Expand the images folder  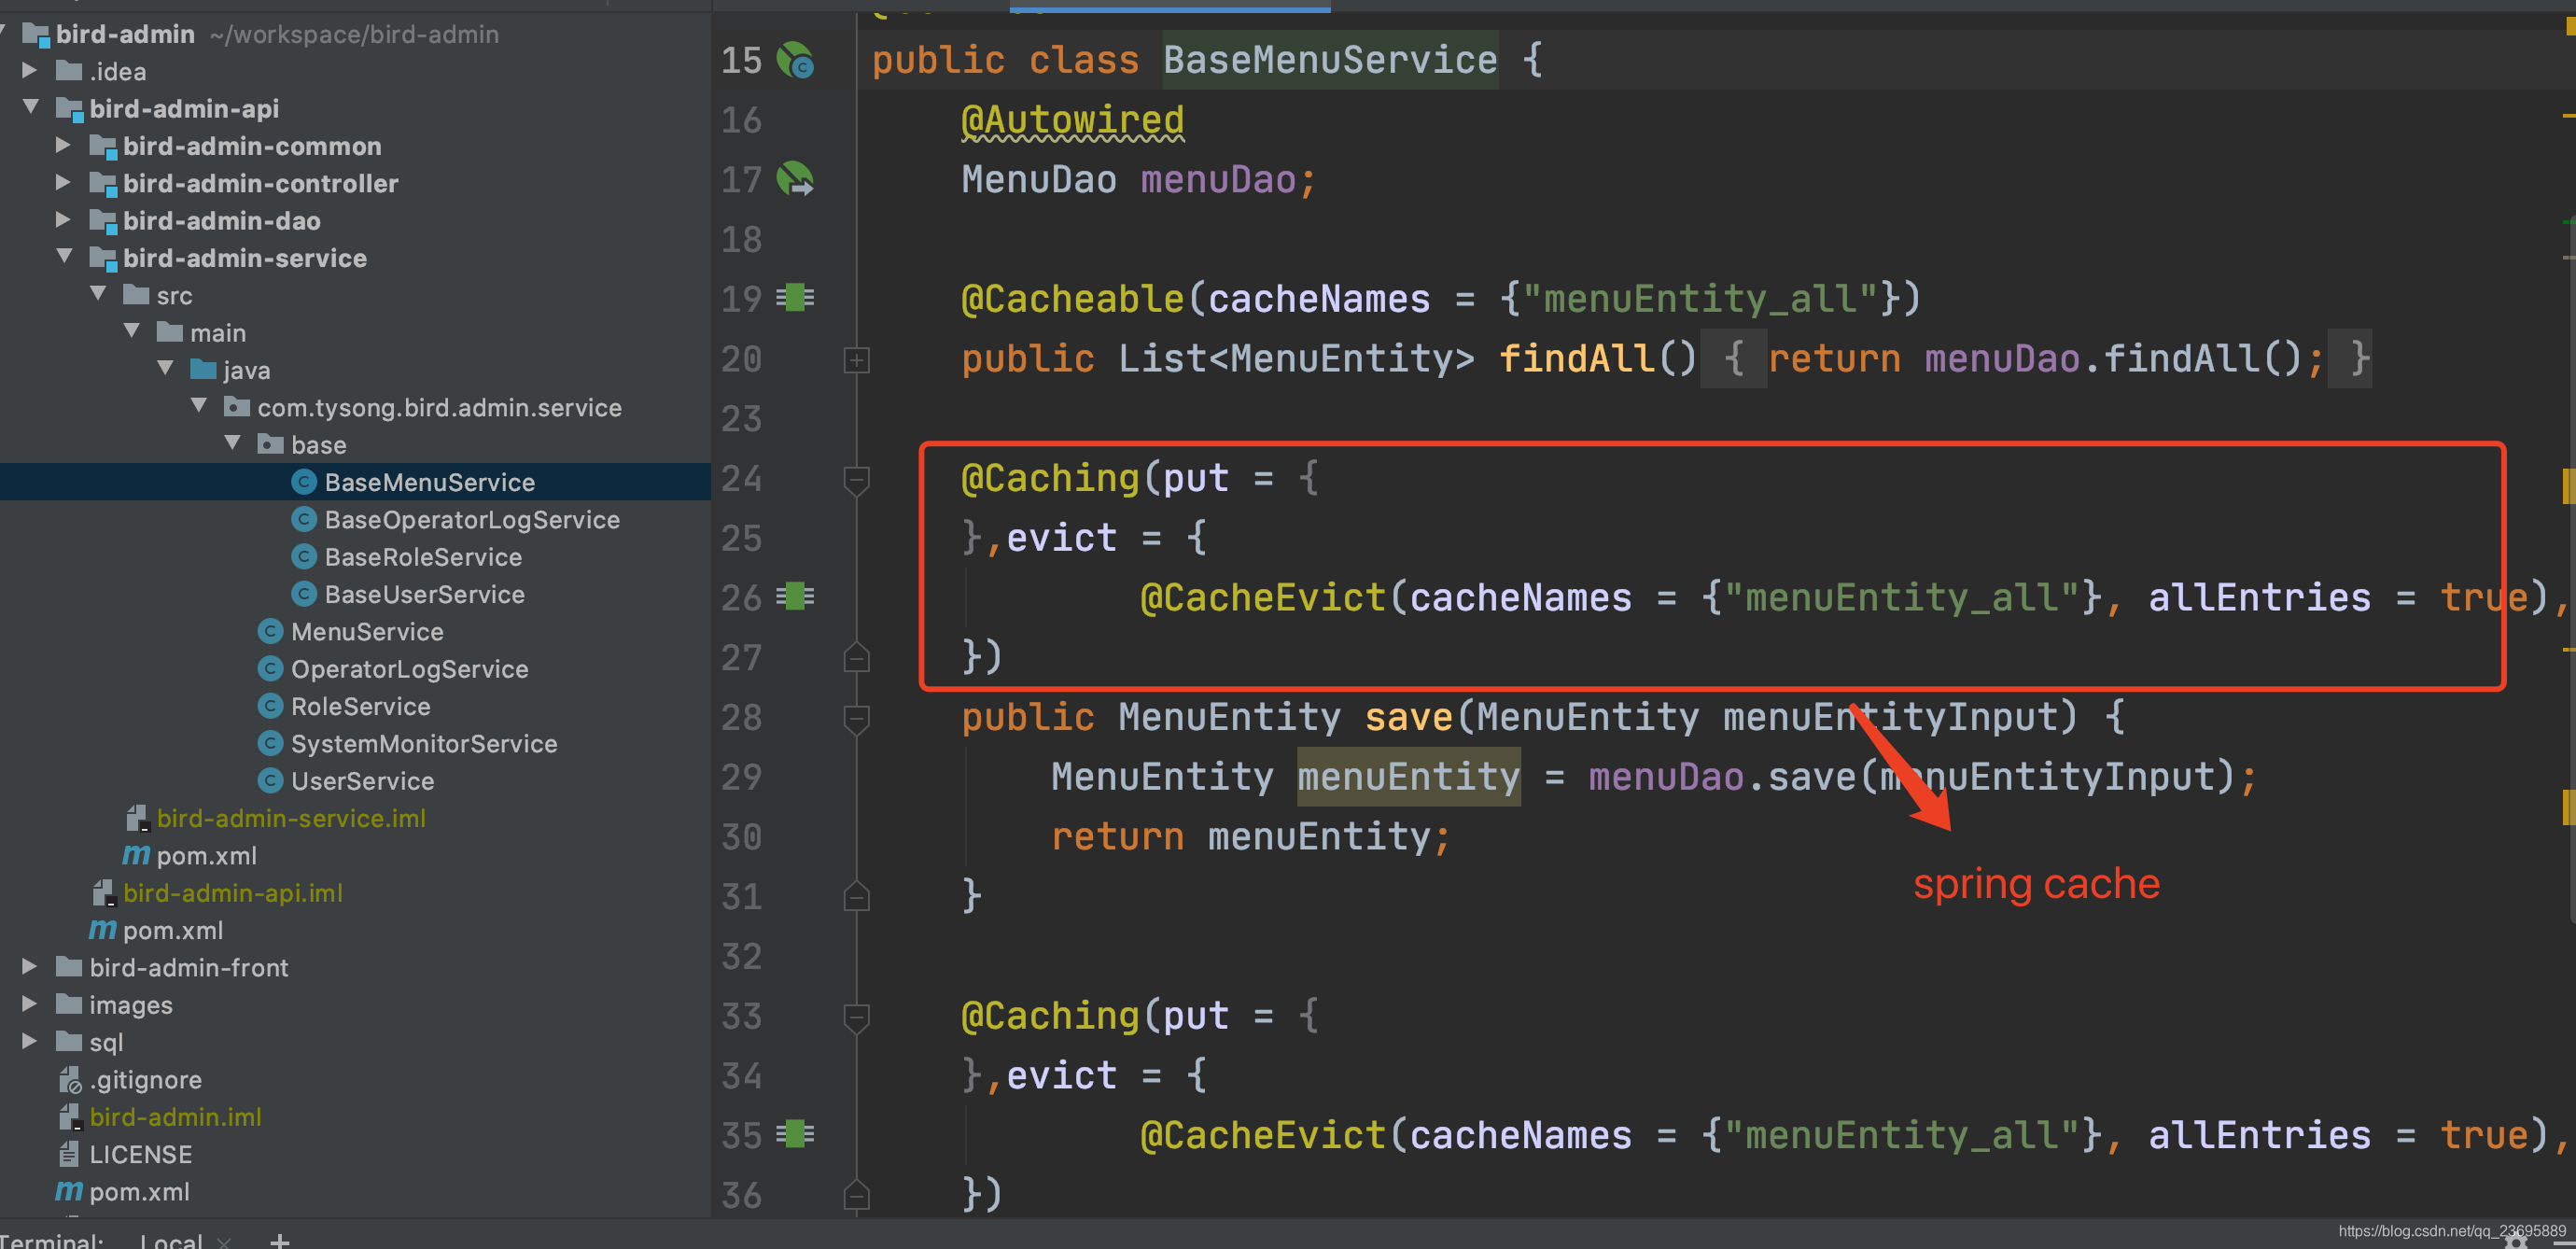29,1003
